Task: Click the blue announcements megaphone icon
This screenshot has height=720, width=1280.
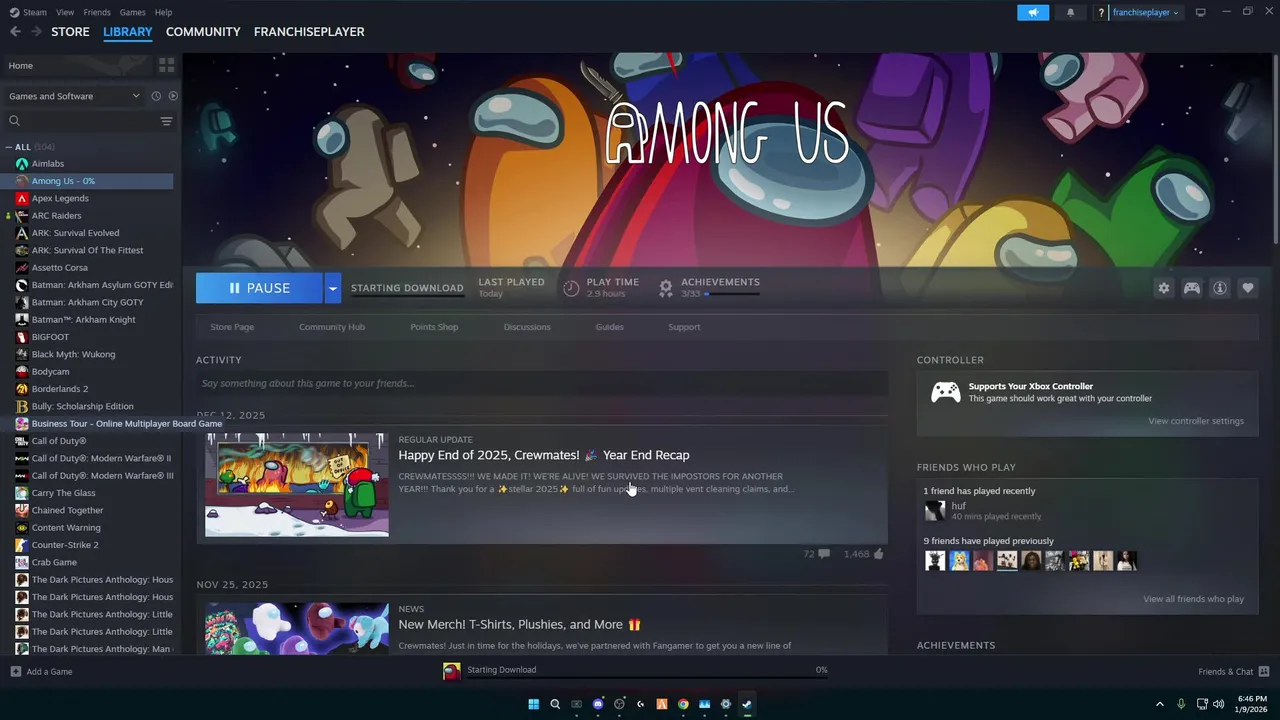Action: pos(1033,12)
